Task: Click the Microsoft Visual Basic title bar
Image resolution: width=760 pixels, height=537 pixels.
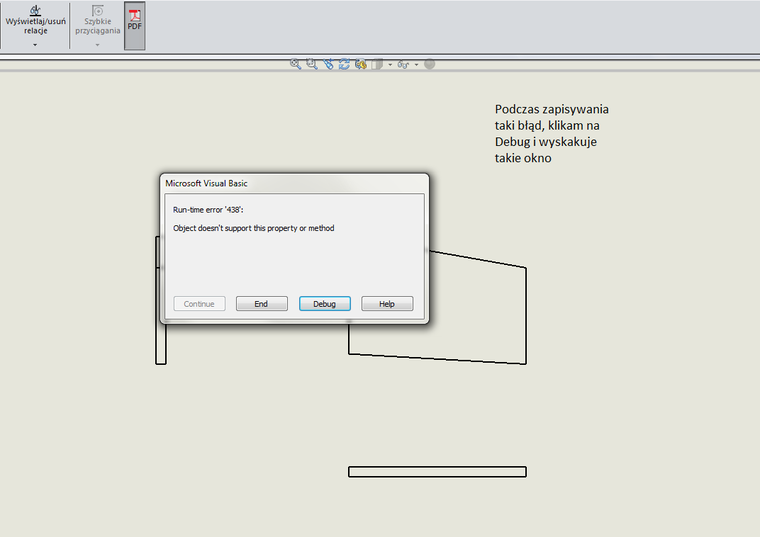Action: point(294,183)
